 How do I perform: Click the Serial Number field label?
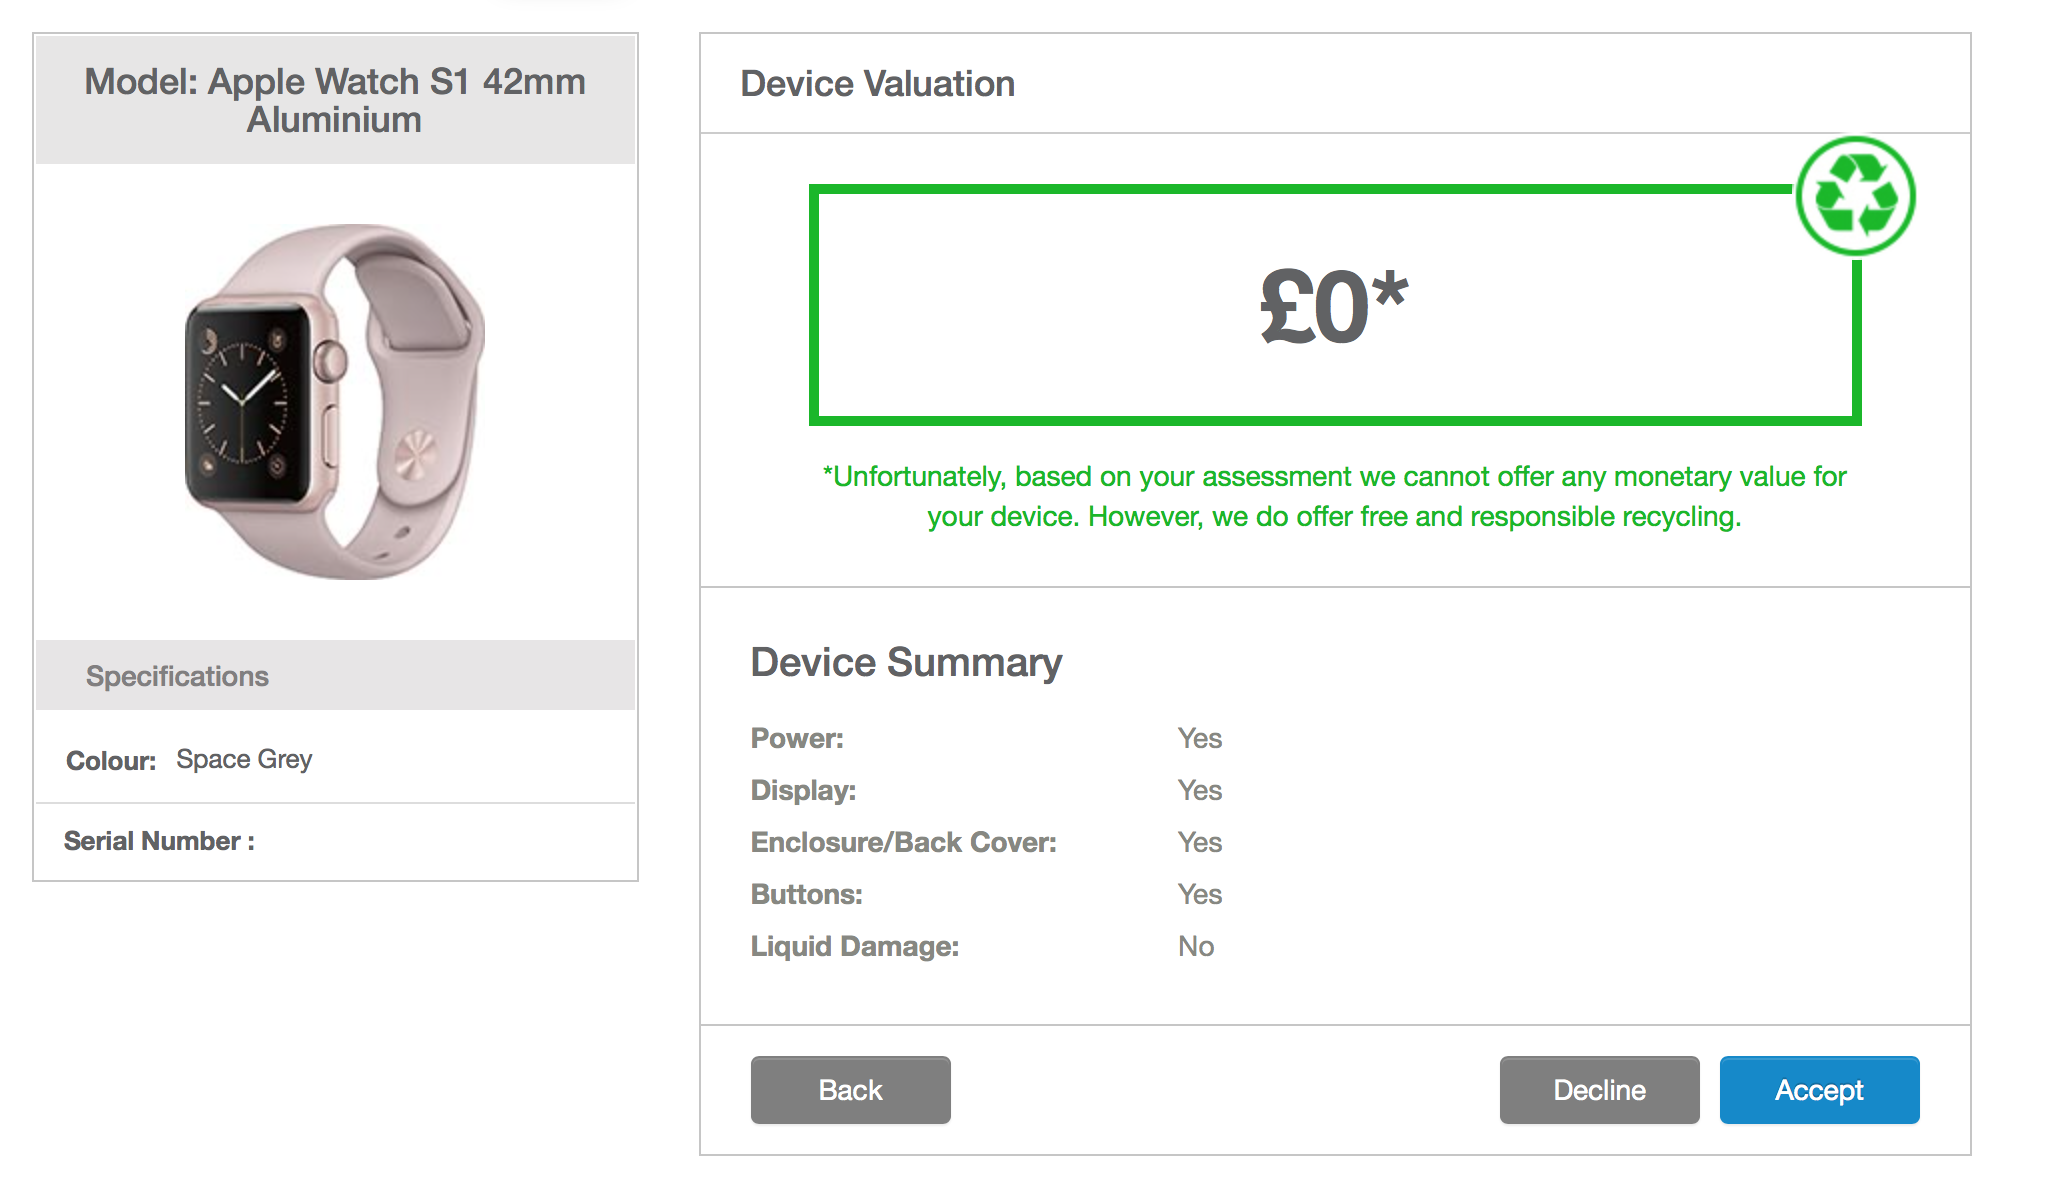[x=159, y=841]
